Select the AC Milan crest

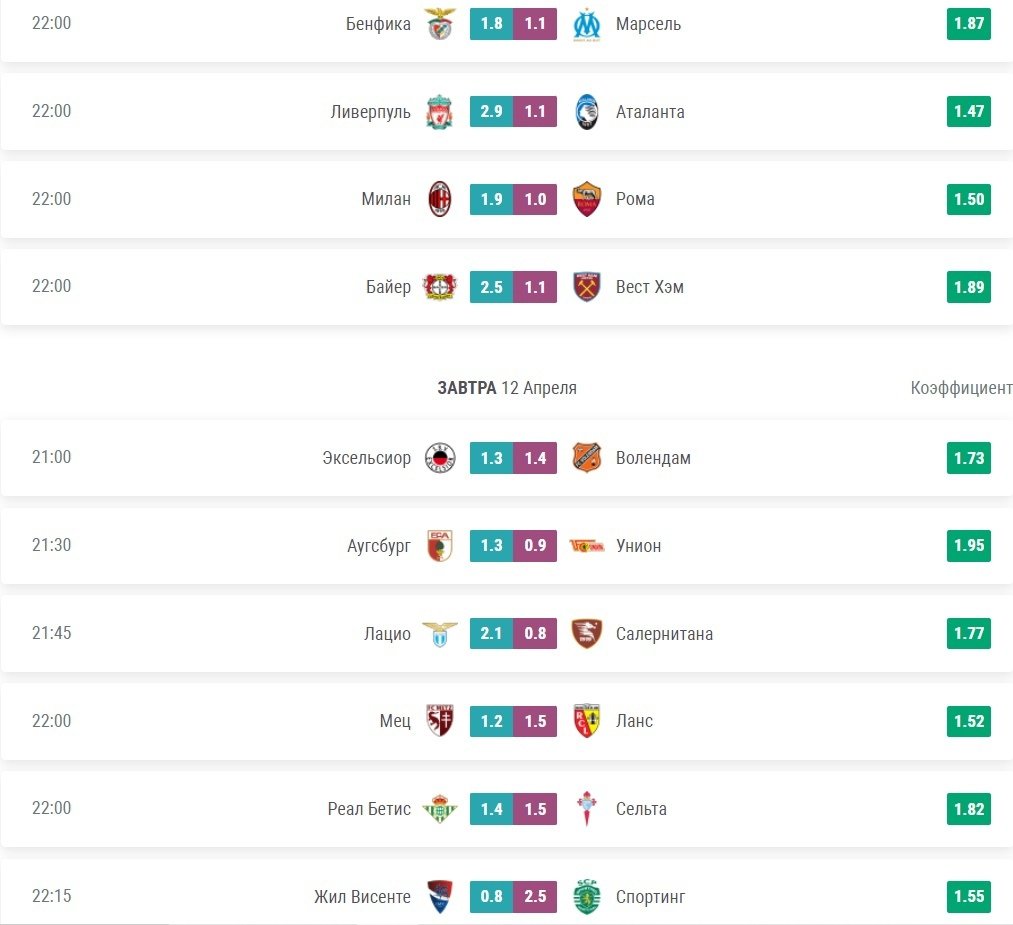(439, 199)
